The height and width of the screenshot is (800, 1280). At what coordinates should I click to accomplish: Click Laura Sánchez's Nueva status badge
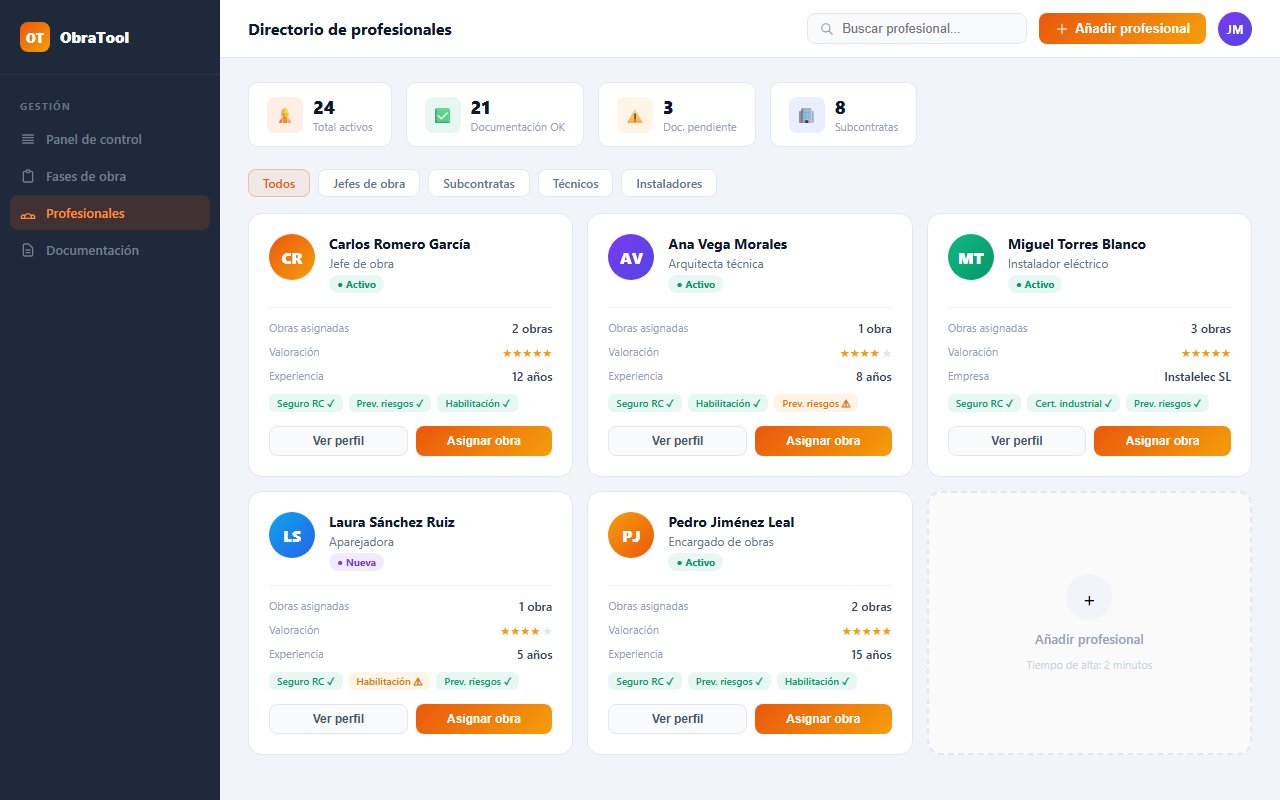(x=356, y=562)
